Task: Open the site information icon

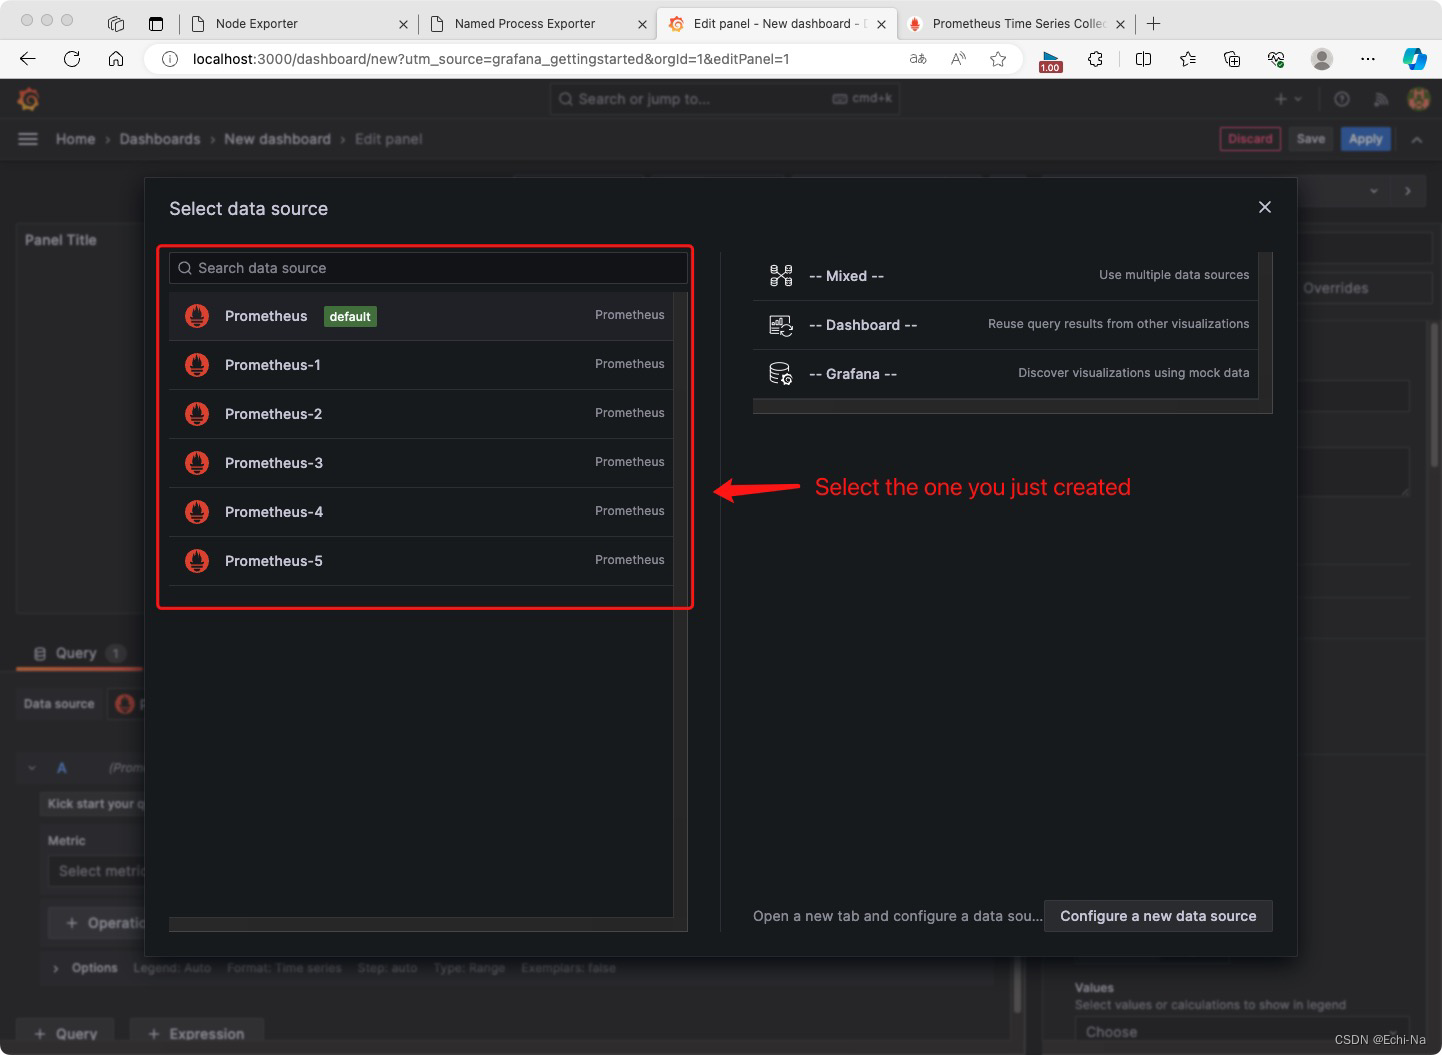Action: tap(170, 59)
